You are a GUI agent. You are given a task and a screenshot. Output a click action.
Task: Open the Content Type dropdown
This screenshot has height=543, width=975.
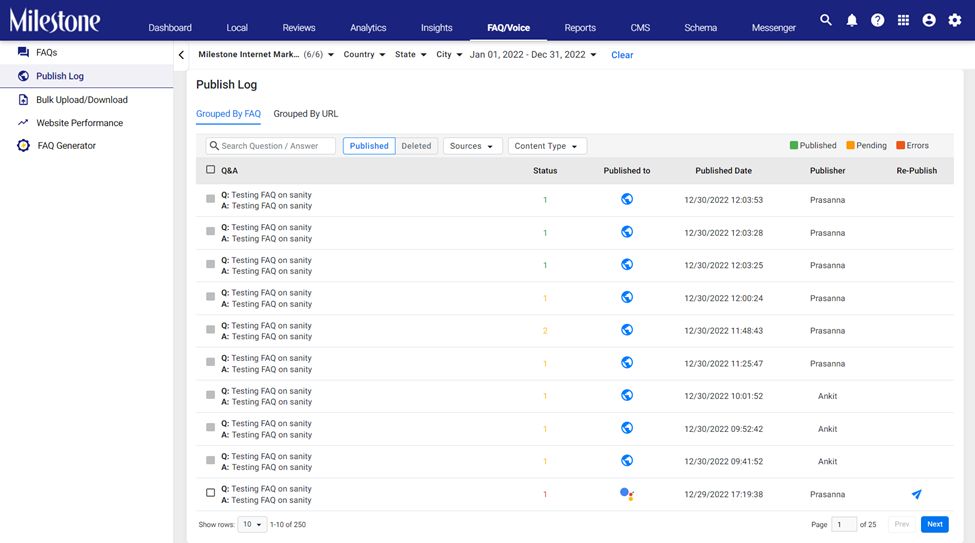[x=547, y=146]
